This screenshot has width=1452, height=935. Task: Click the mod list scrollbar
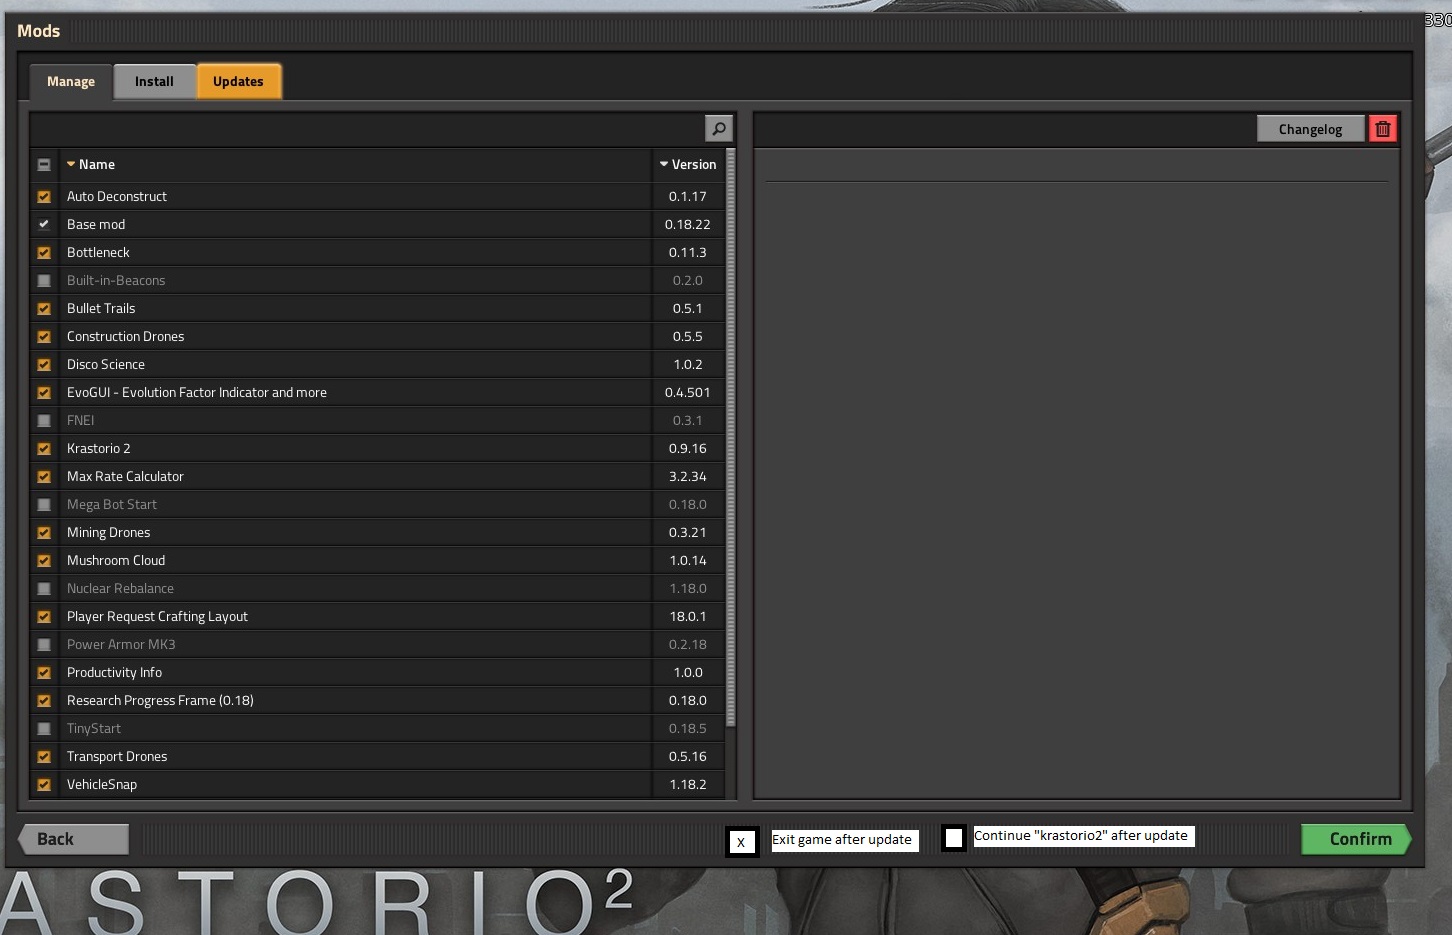click(x=730, y=440)
